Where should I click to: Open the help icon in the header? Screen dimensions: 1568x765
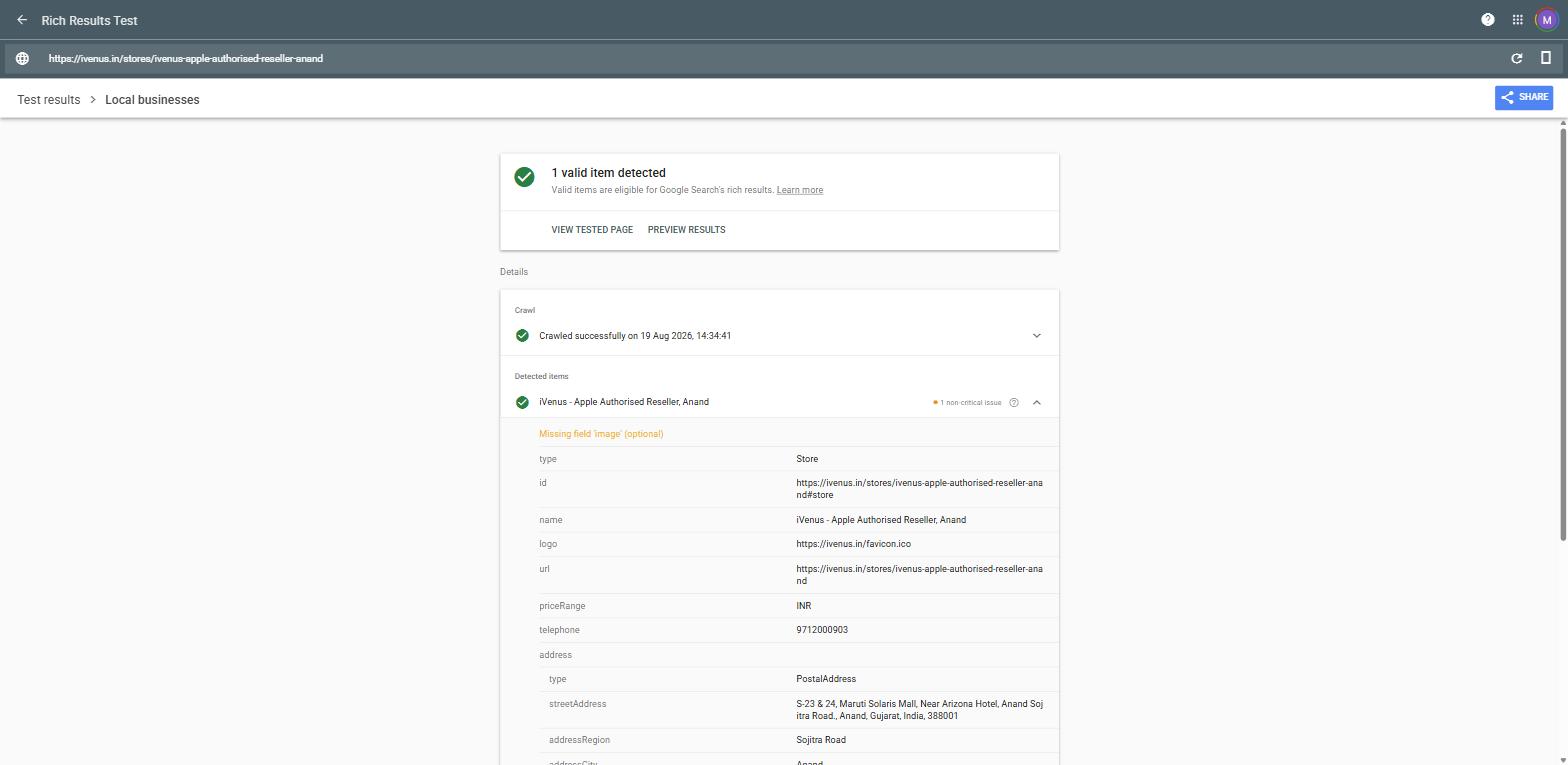coord(1488,20)
